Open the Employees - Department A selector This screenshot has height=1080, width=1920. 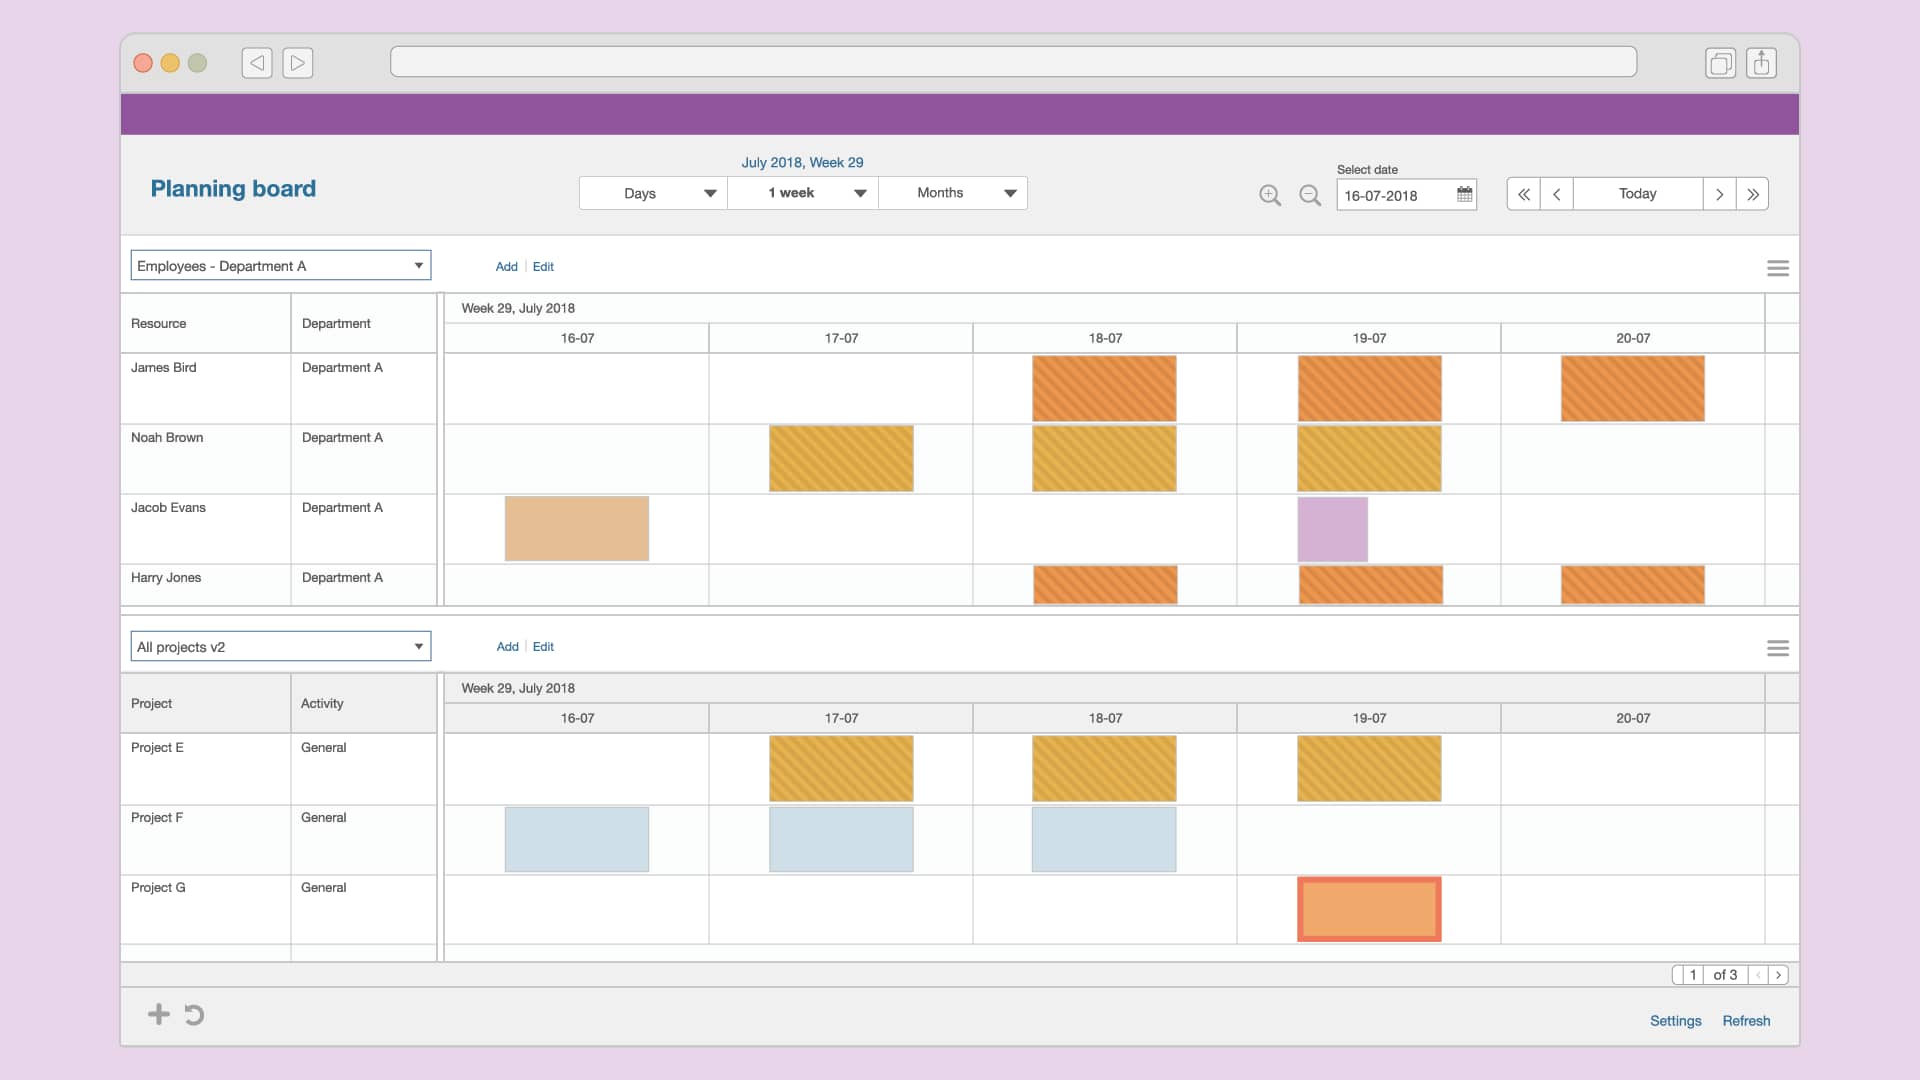pyautogui.click(x=280, y=265)
